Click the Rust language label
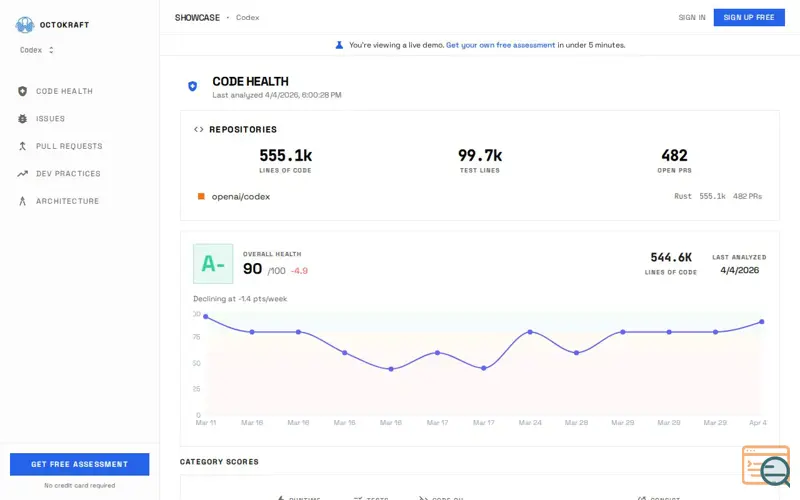The image size is (800, 500). 683,196
